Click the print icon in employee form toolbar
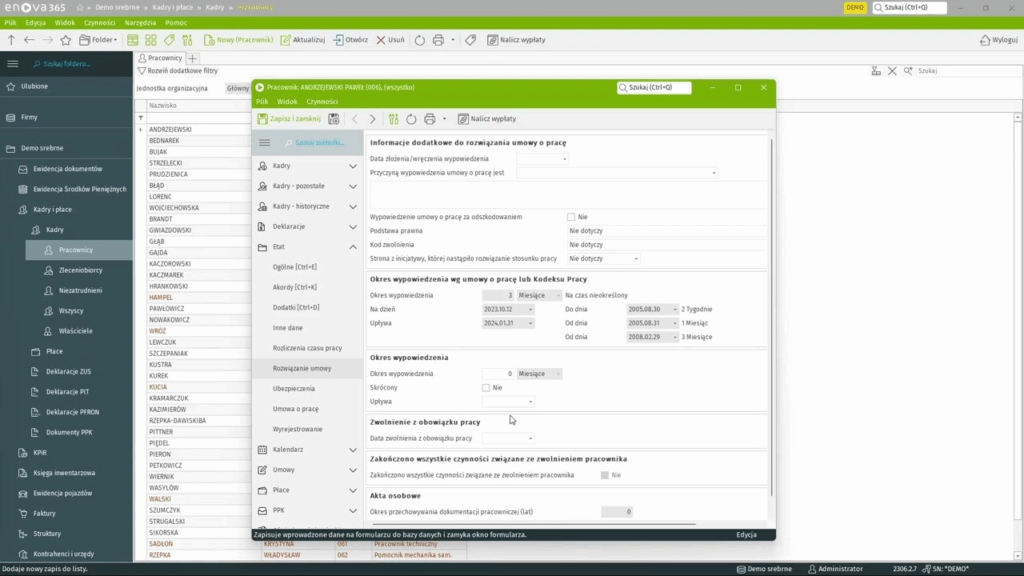 (430, 119)
